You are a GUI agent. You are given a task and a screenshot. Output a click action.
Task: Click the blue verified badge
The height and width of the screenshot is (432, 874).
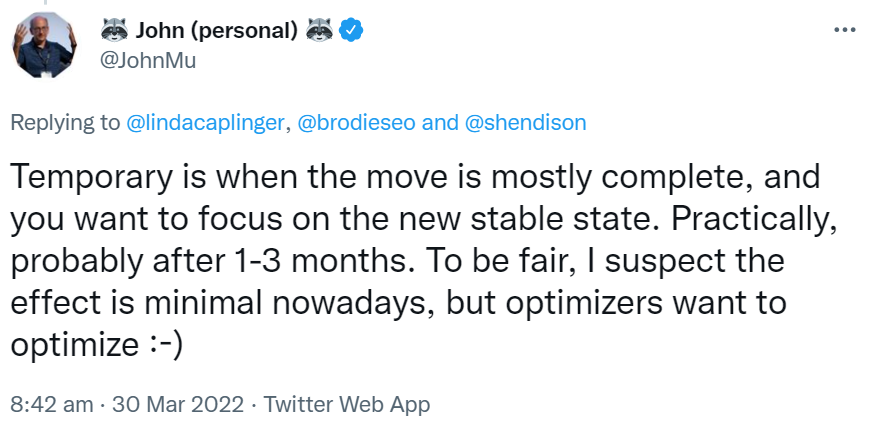pos(350,31)
